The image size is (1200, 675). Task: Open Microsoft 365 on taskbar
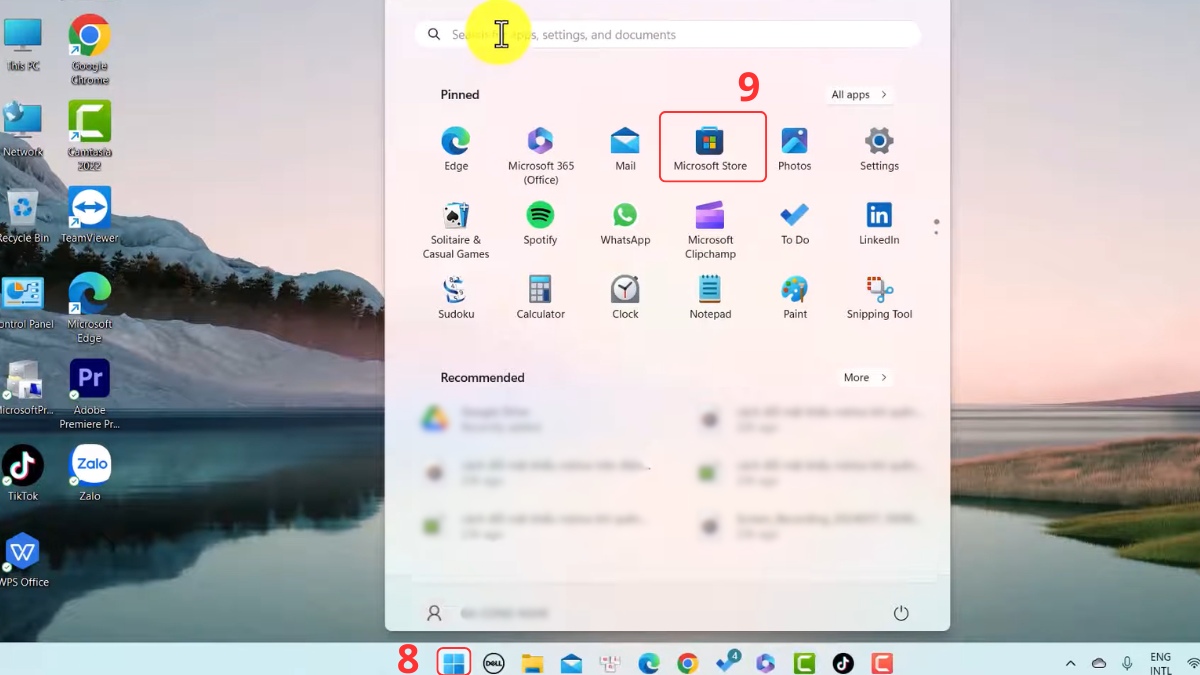(765, 663)
